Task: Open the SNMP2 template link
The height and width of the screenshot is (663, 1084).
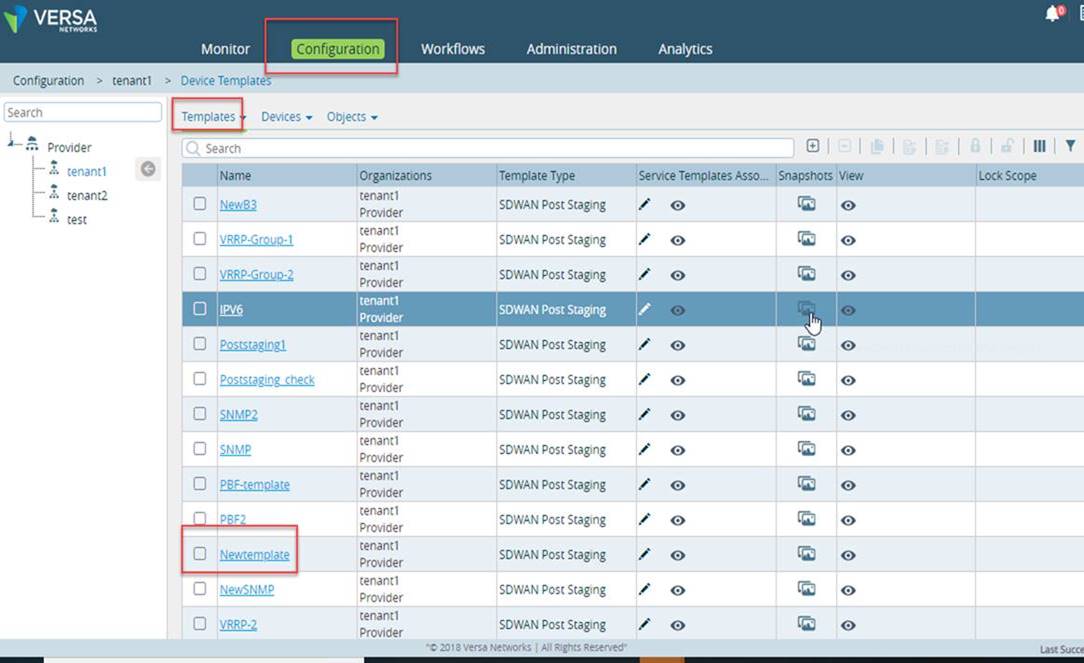Action: (239, 415)
